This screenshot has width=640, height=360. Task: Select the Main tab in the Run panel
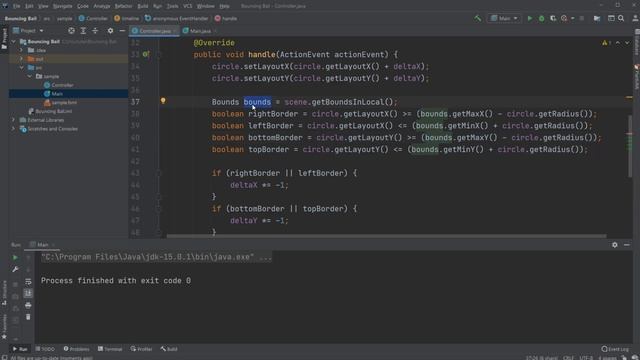pyautogui.click(x=42, y=245)
